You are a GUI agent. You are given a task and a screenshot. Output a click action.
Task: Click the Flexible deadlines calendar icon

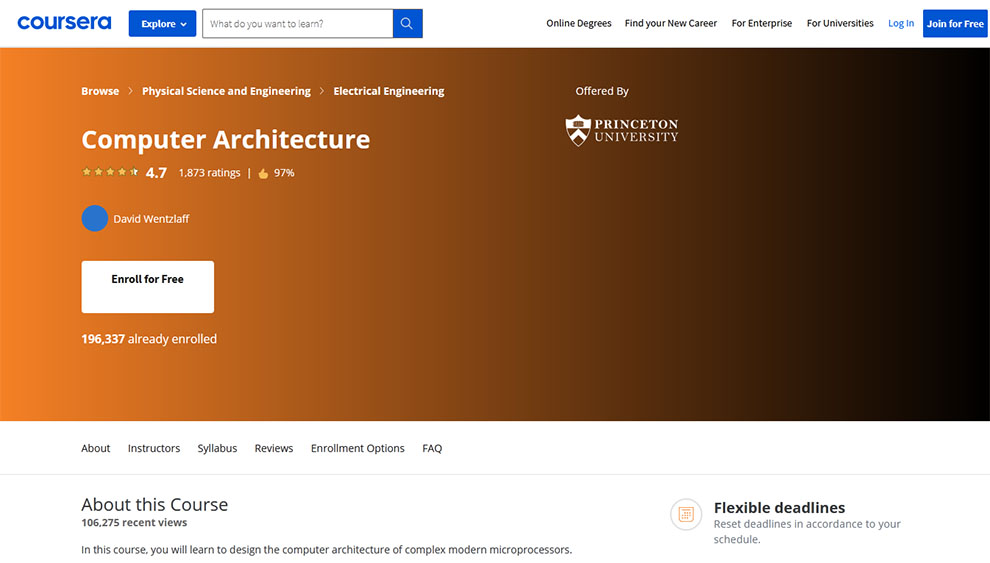(x=686, y=514)
